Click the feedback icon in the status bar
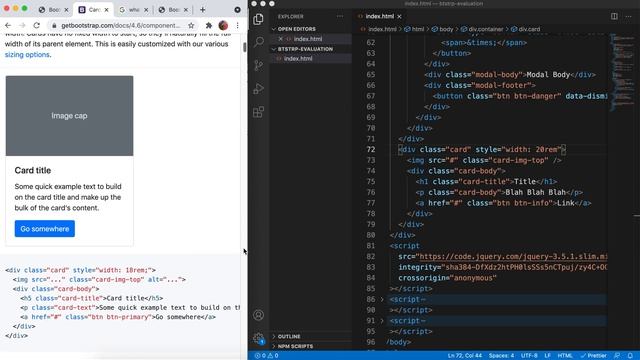The width and height of the screenshot is (640, 360). click(617, 356)
